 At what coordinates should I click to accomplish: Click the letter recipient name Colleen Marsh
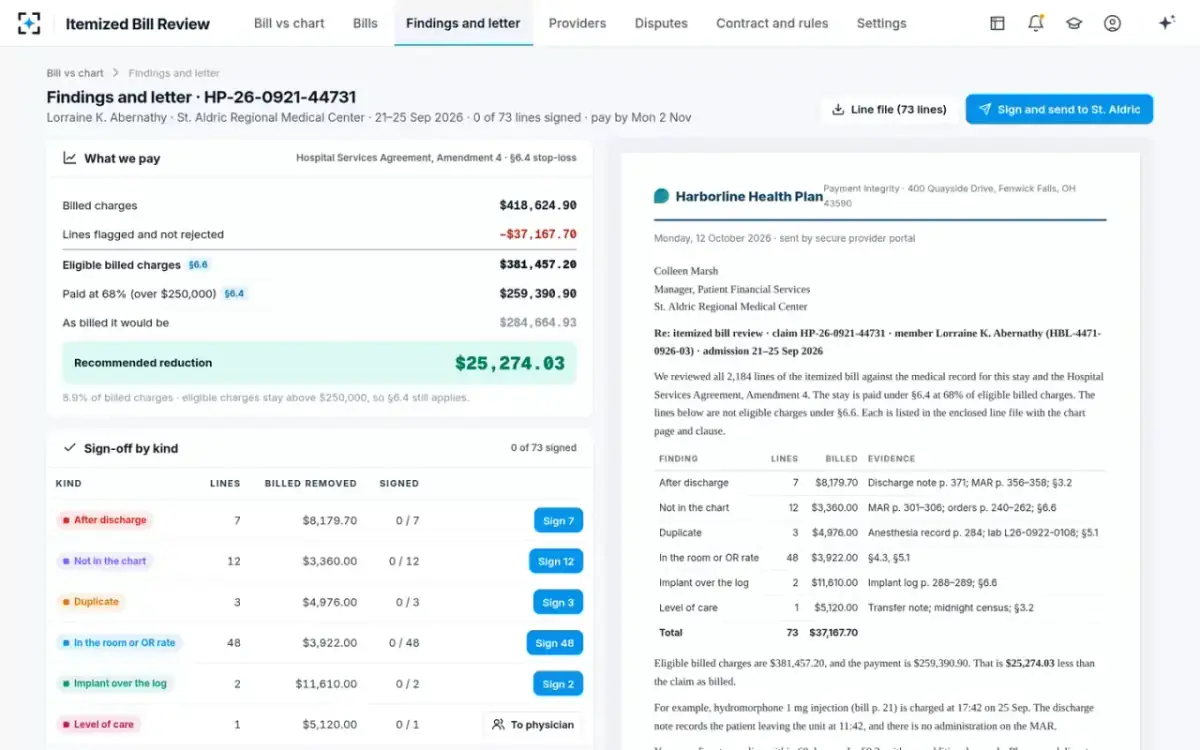tap(686, 271)
